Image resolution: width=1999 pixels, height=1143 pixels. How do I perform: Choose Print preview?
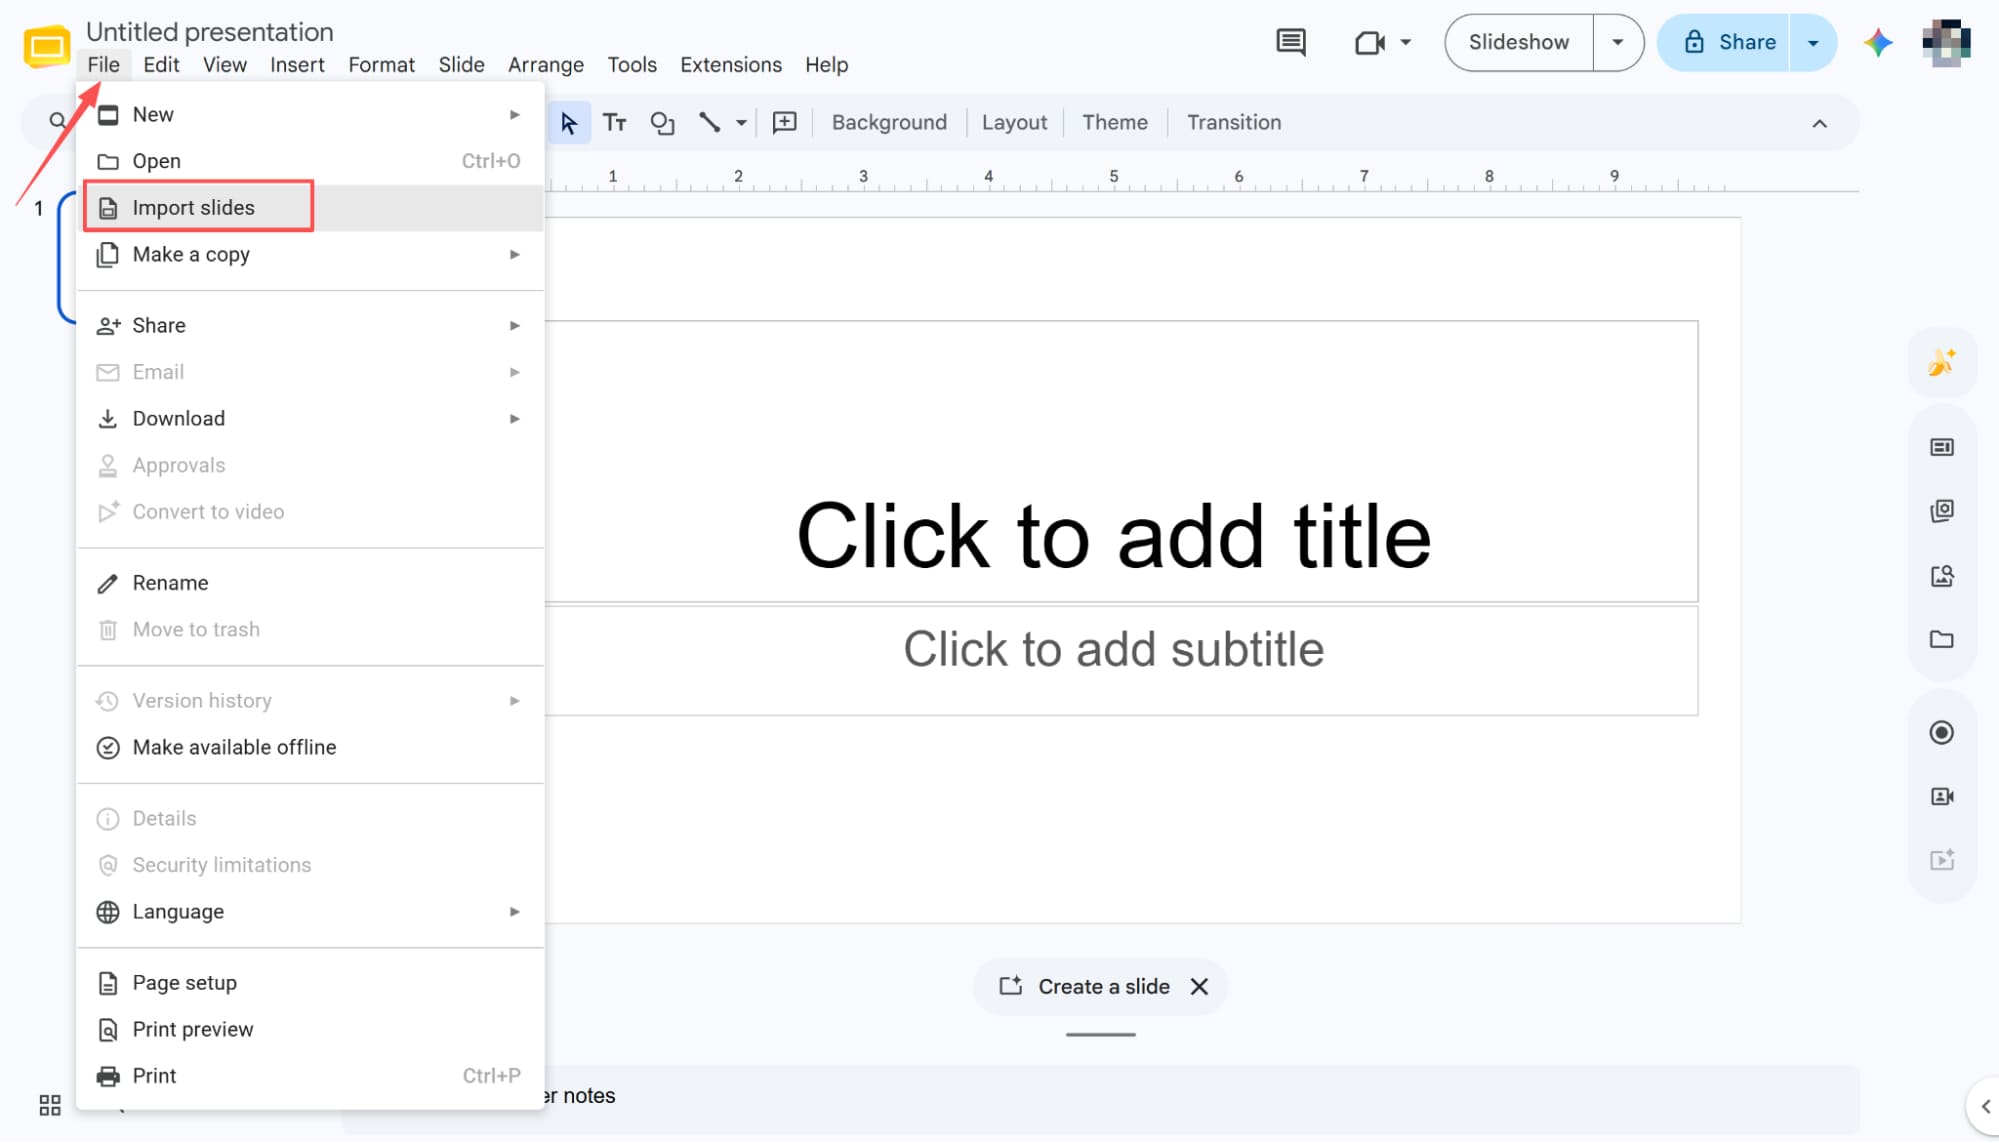point(310,1029)
